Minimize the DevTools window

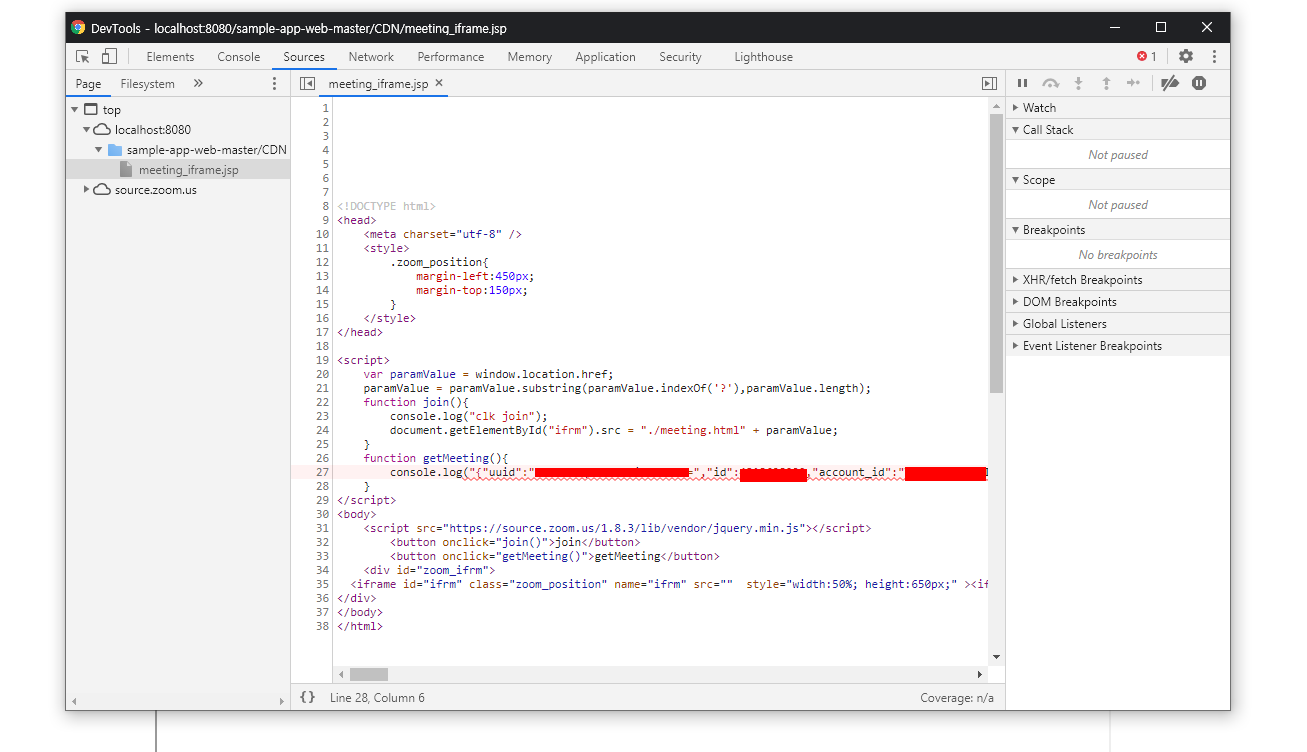click(x=1115, y=28)
